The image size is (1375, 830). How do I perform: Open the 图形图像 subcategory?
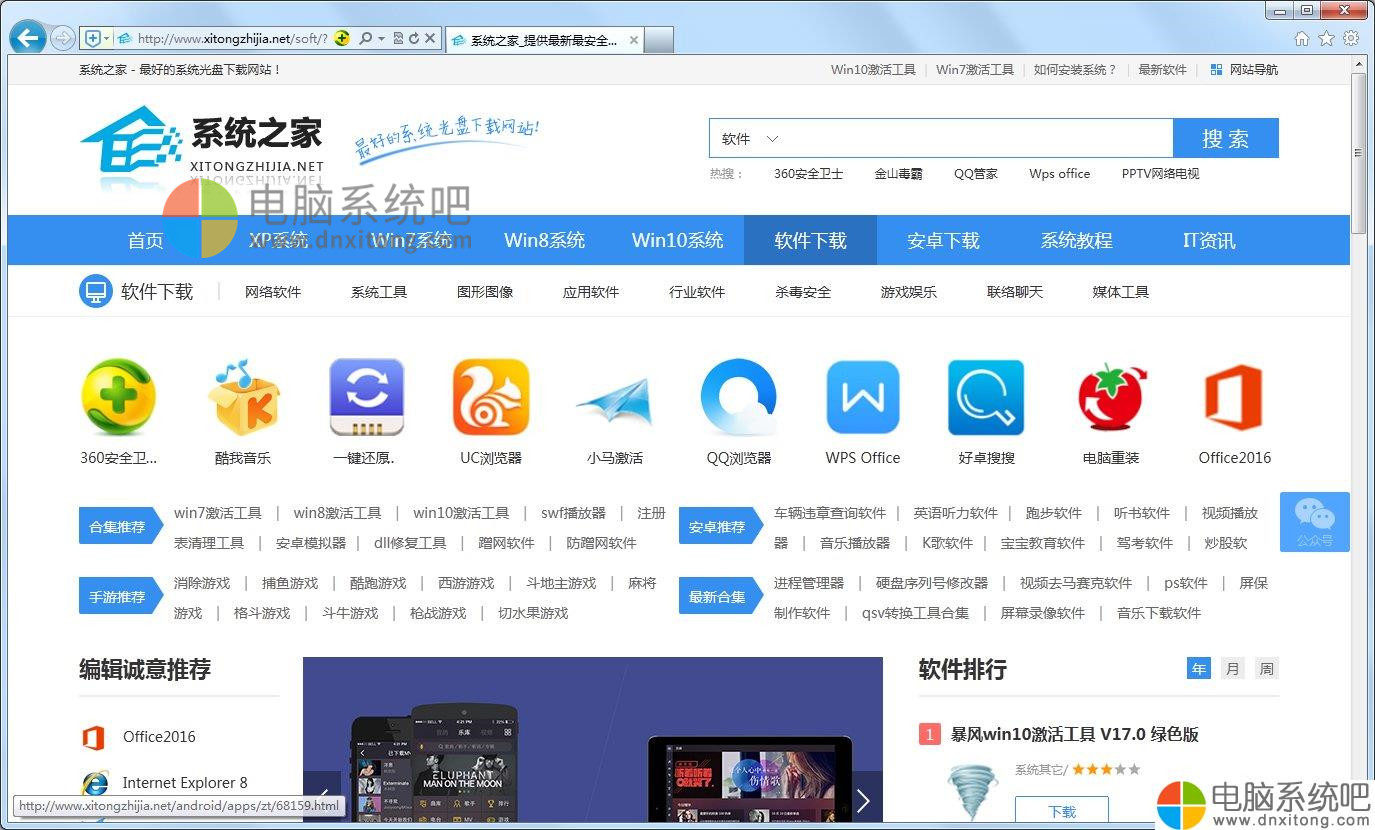pos(485,292)
